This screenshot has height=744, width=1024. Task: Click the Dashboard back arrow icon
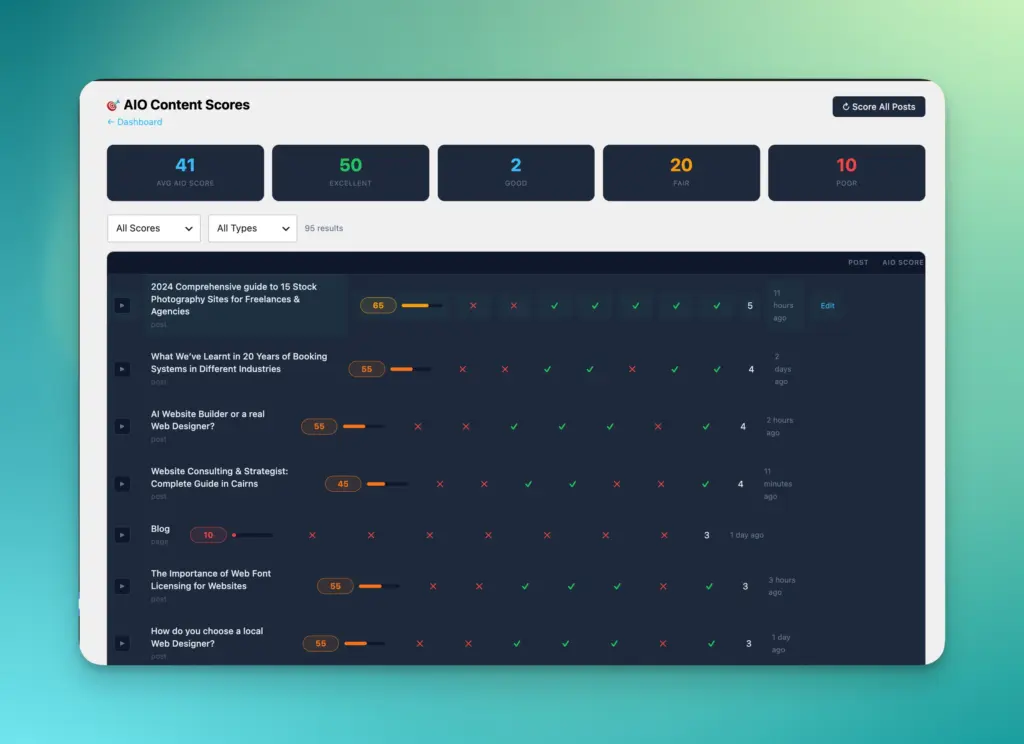[110, 122]
